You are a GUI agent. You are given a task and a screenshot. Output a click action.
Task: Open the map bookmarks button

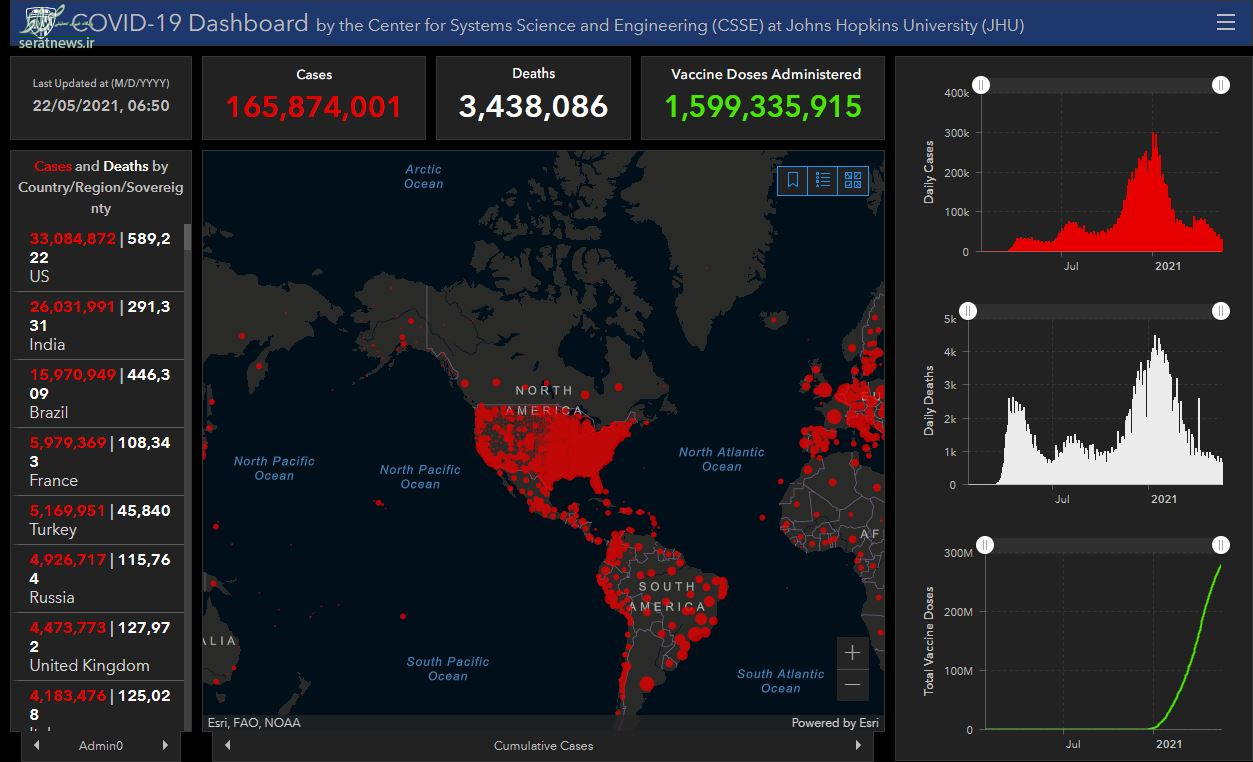tap(793, 180)
